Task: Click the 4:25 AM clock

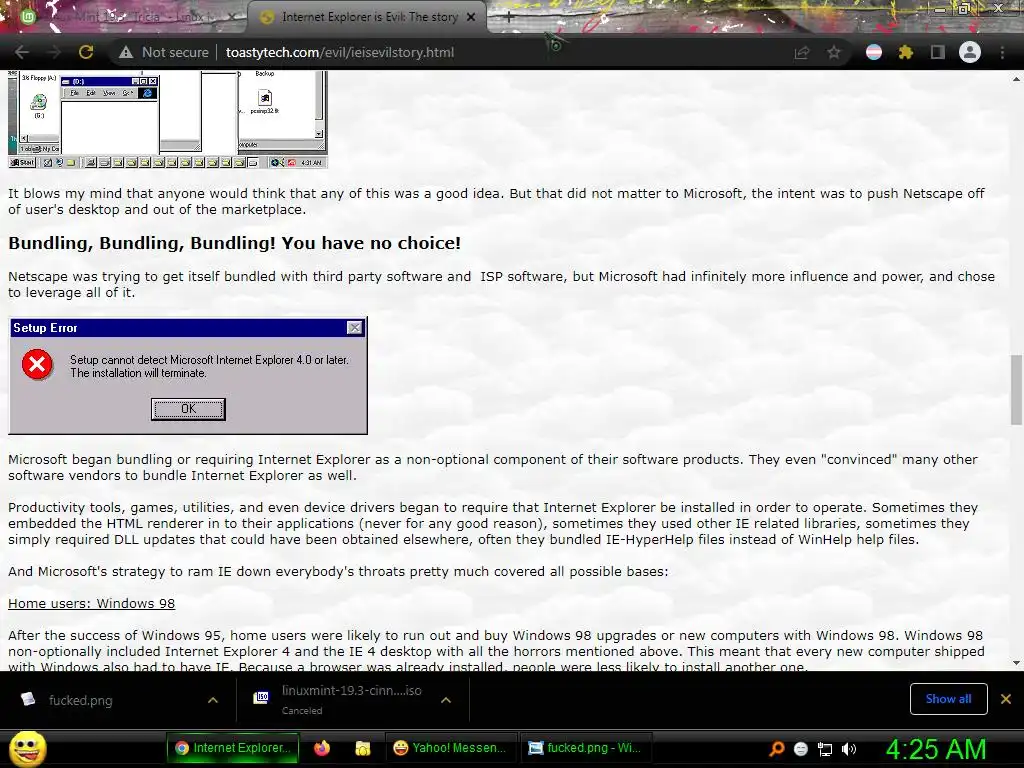Action: tap(936, 749)
